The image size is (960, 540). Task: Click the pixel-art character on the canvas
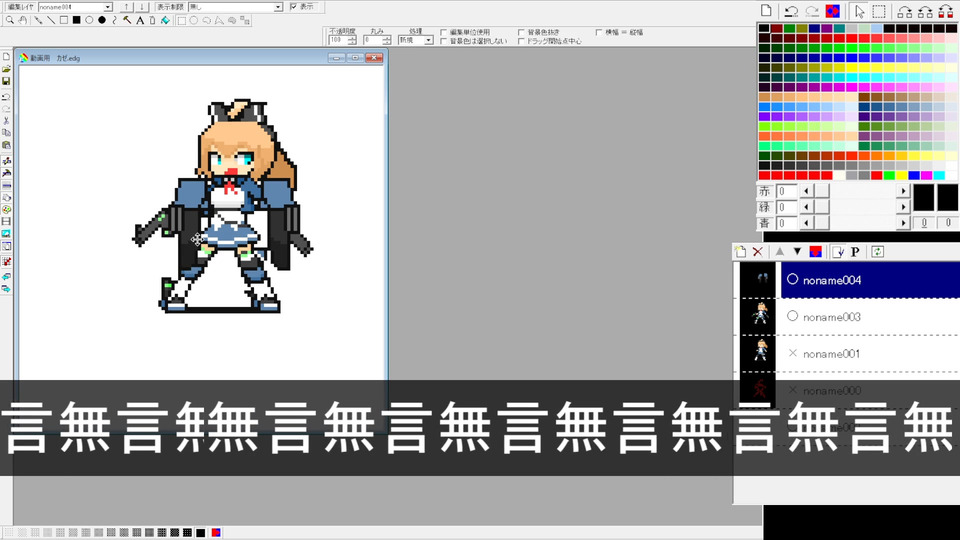tap(223, 207)
